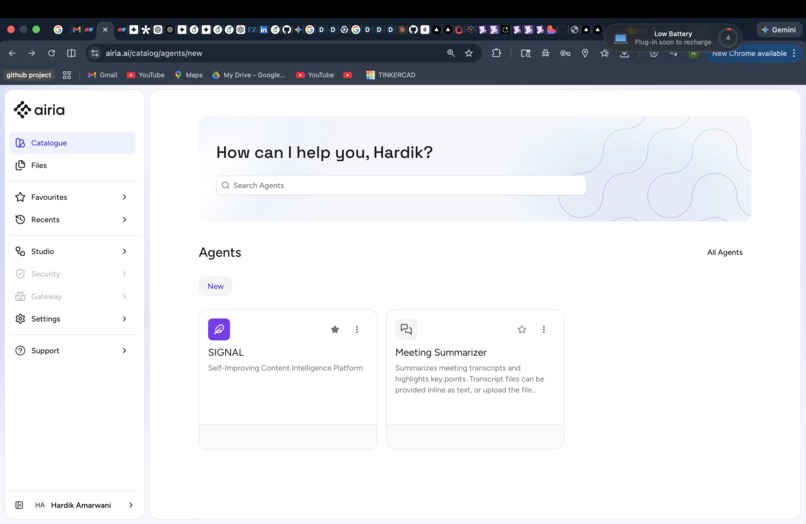Image resolution: width=806 pixels, height=524 pixels.
Task: Expand the Recents chevron
Action: click(x=124, y=220)
